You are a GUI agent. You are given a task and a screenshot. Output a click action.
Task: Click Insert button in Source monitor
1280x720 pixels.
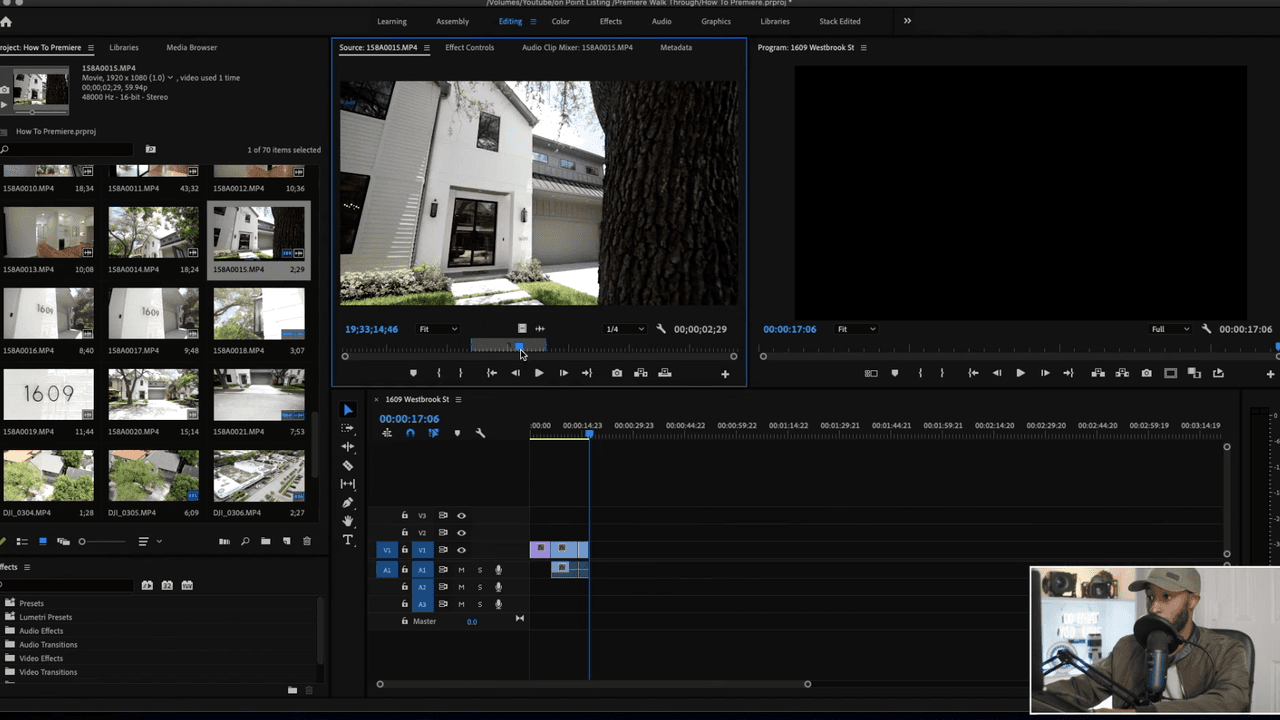[641, 373]
